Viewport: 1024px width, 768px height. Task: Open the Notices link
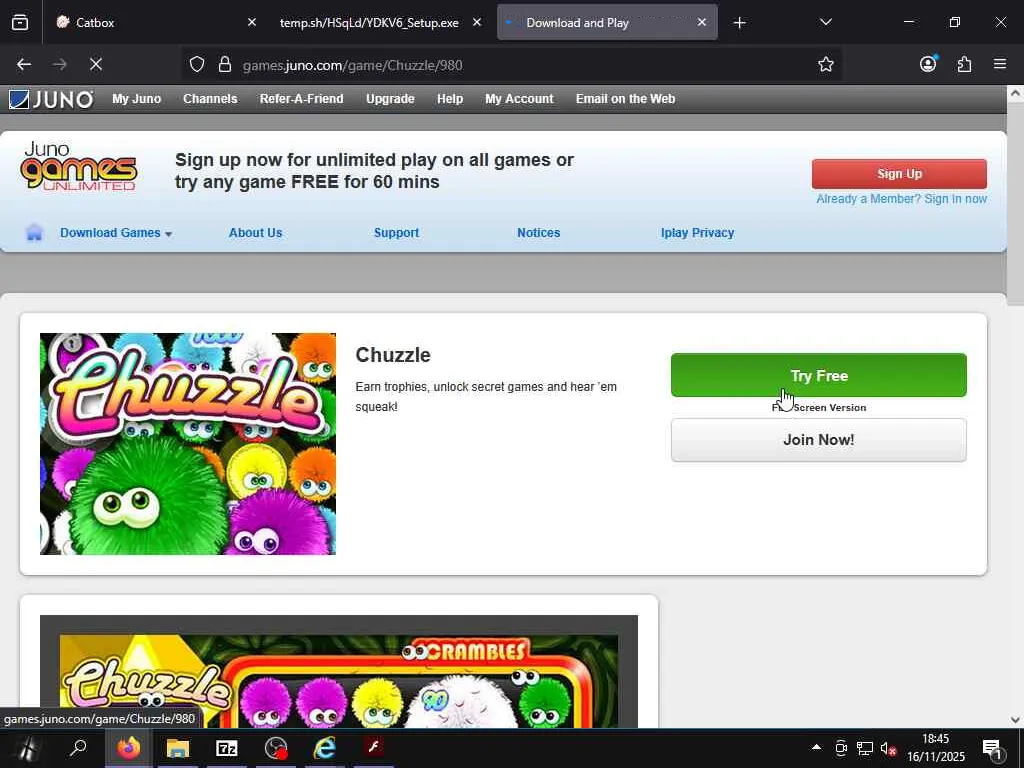538,232
